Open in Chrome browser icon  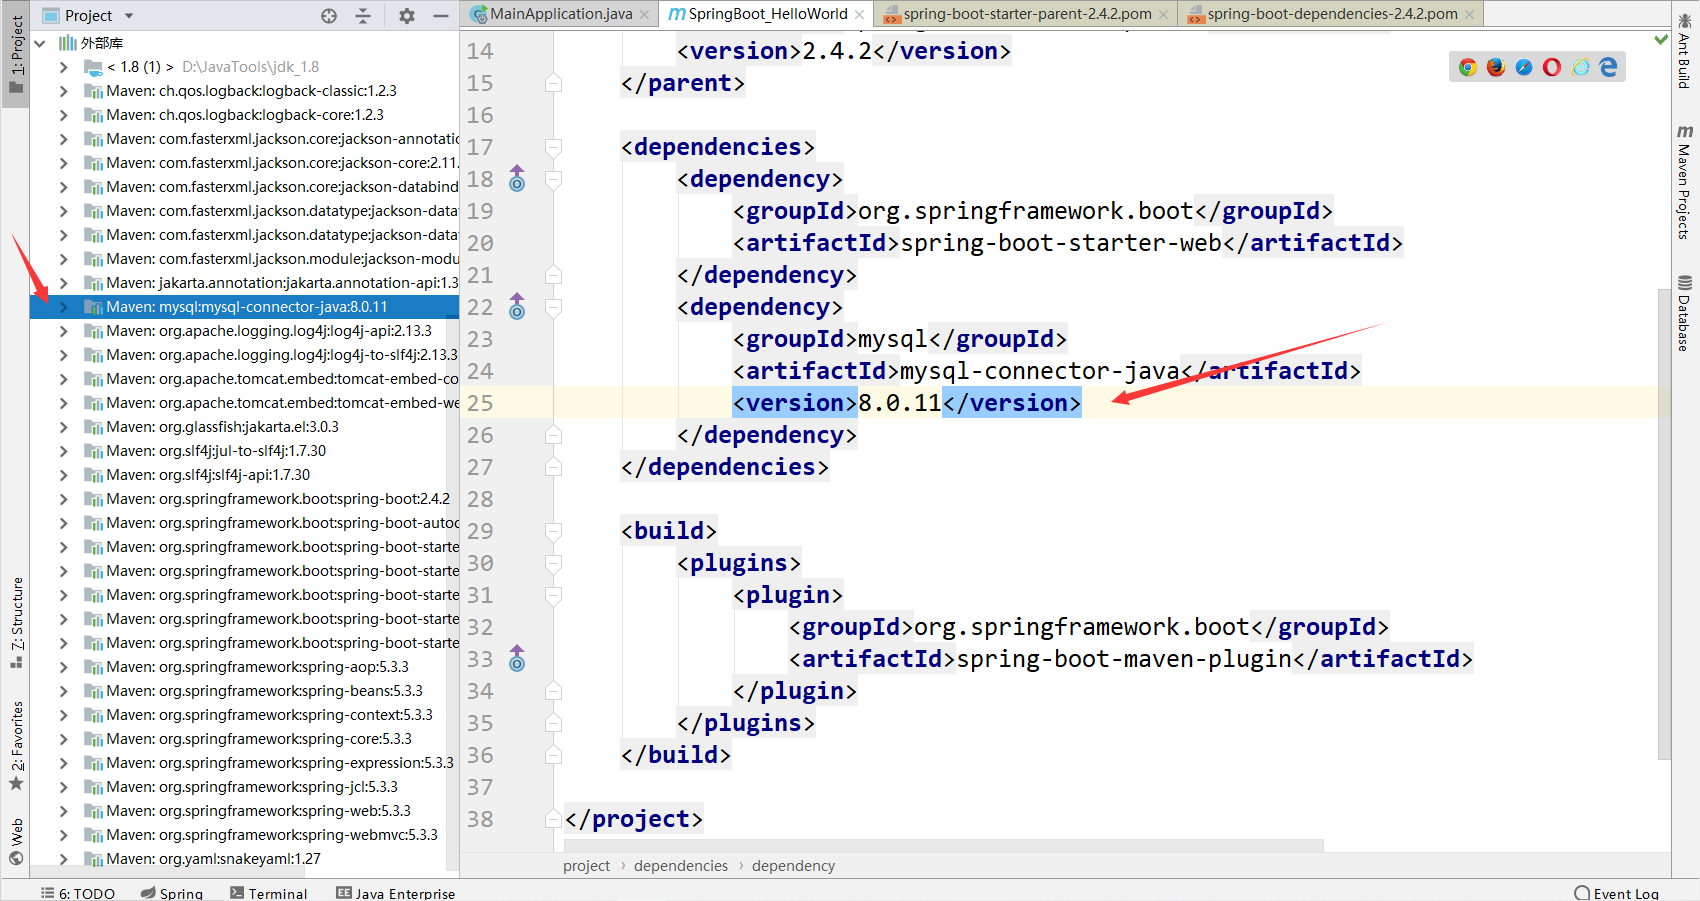tap(1468, 67)
